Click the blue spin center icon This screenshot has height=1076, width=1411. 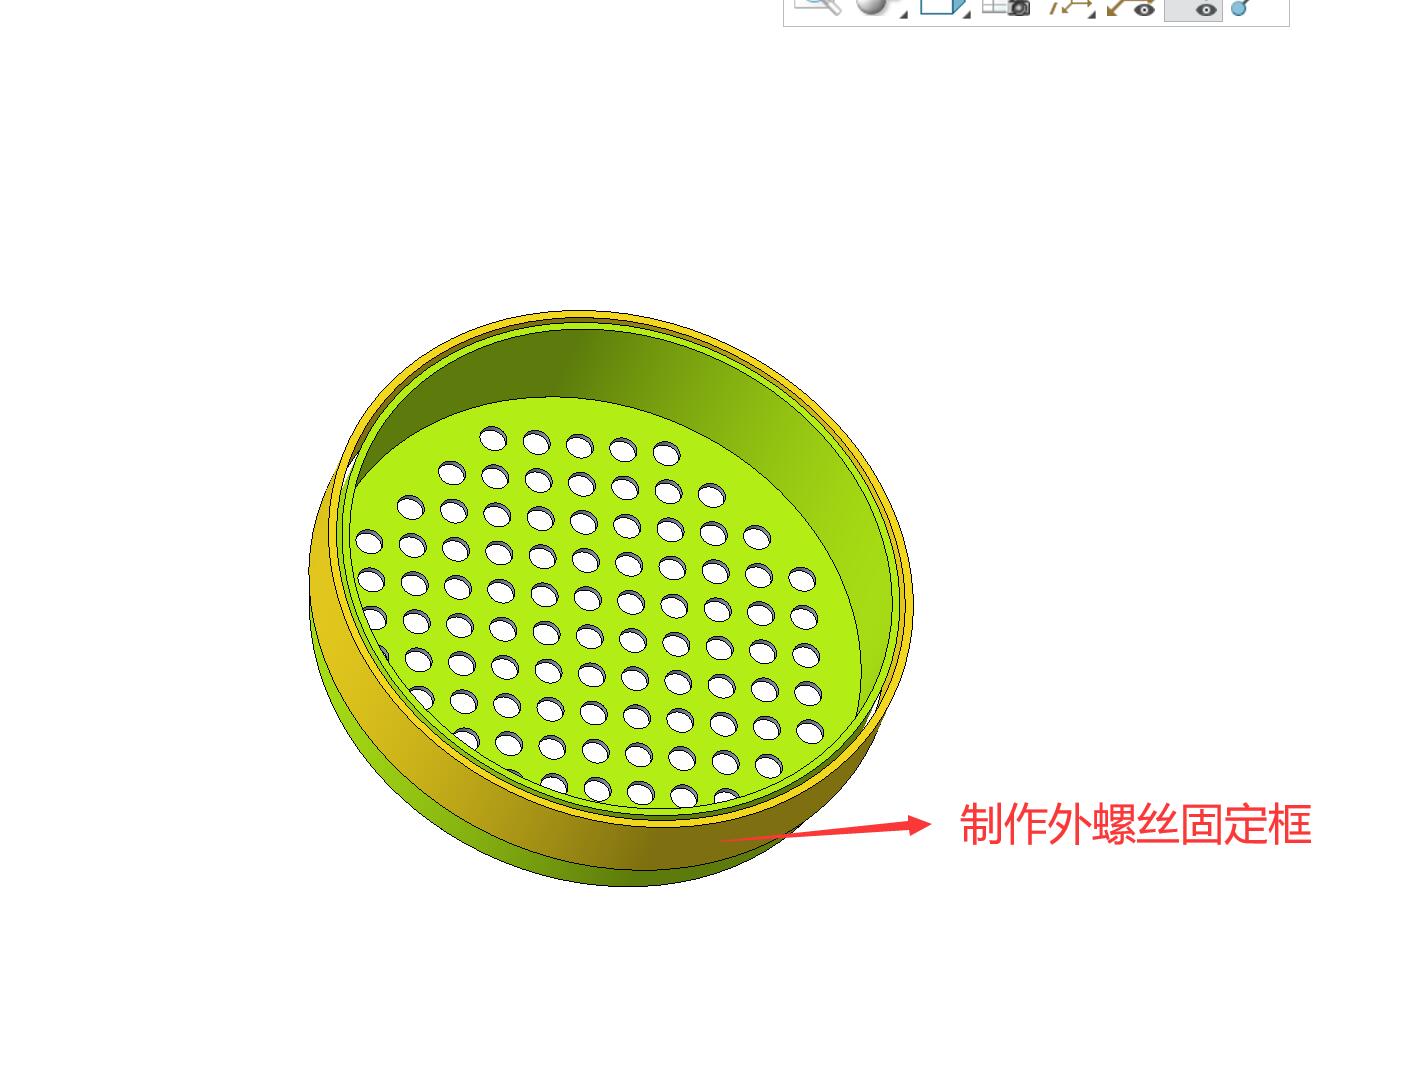click(x=1241, y=7)
